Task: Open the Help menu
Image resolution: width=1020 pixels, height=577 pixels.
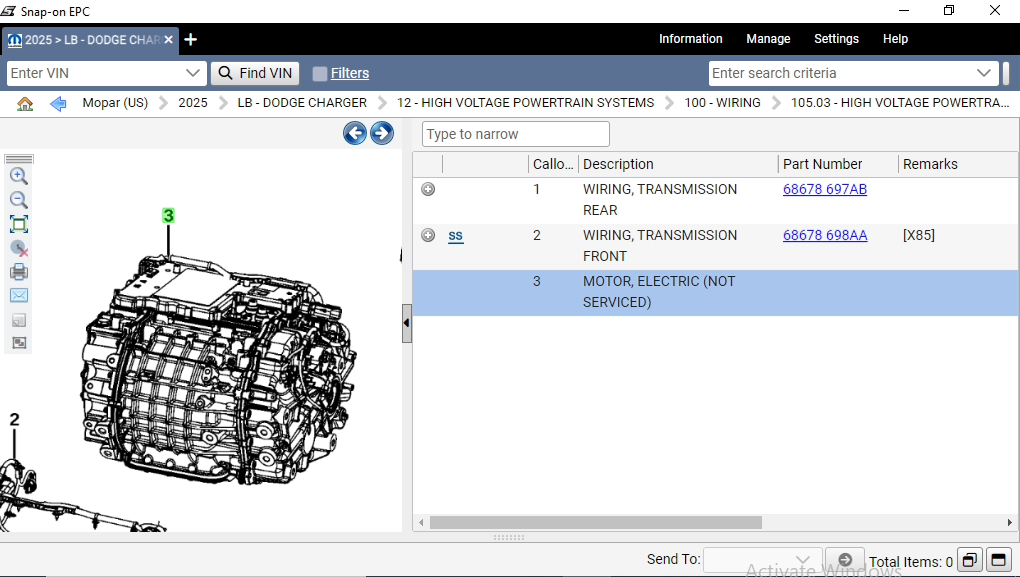Action: pos(895,39)
